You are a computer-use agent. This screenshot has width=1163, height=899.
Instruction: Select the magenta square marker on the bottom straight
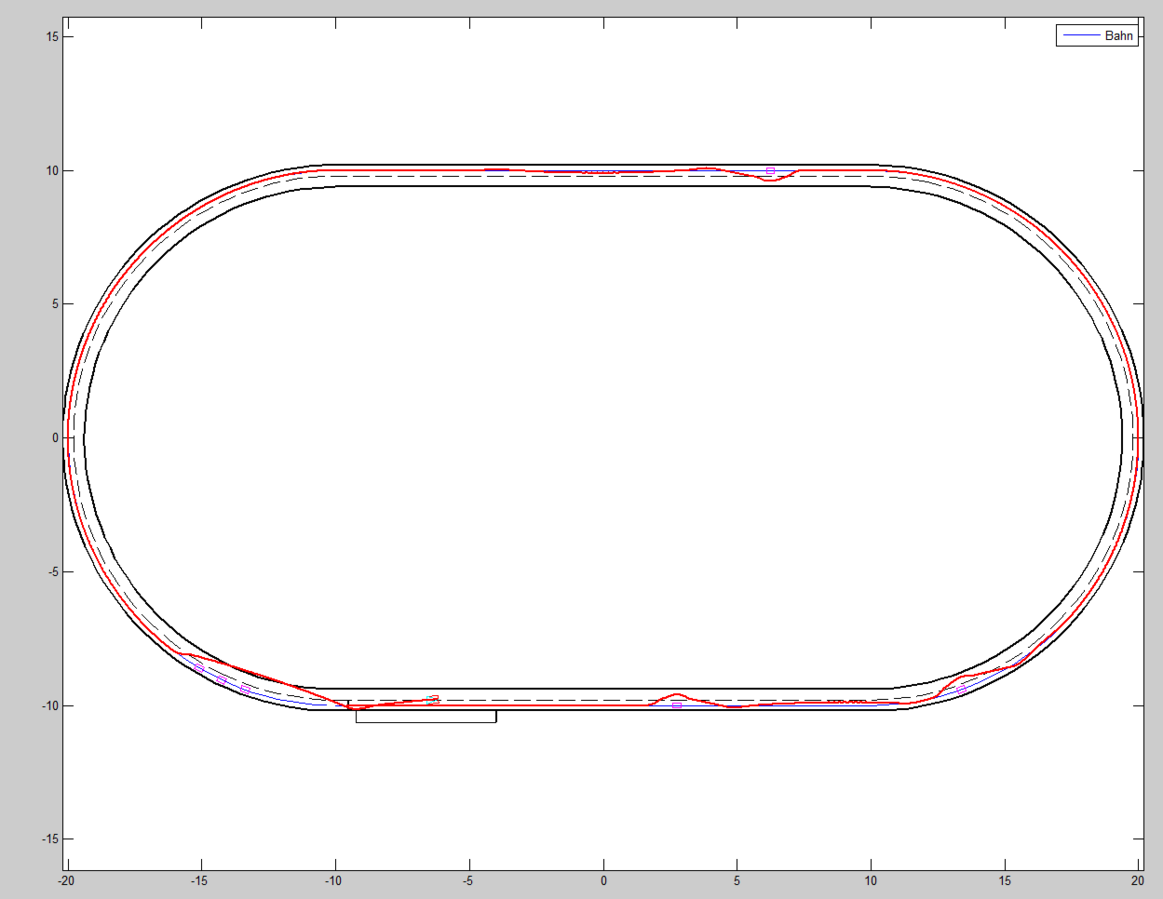click(x=677, y=705)
